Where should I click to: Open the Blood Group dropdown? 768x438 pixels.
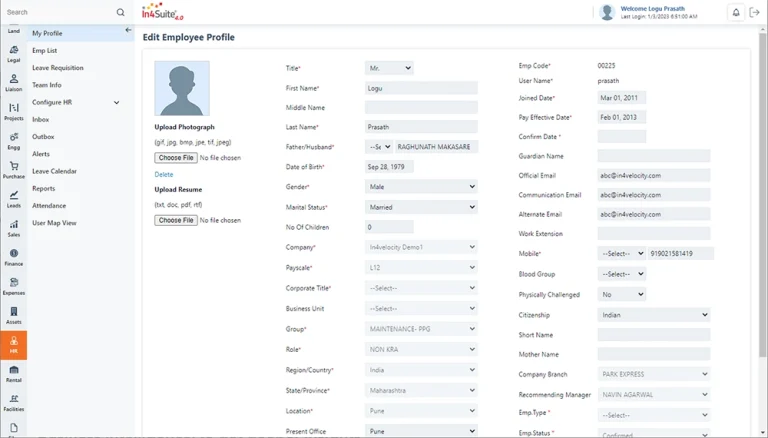tap(622, 274)
